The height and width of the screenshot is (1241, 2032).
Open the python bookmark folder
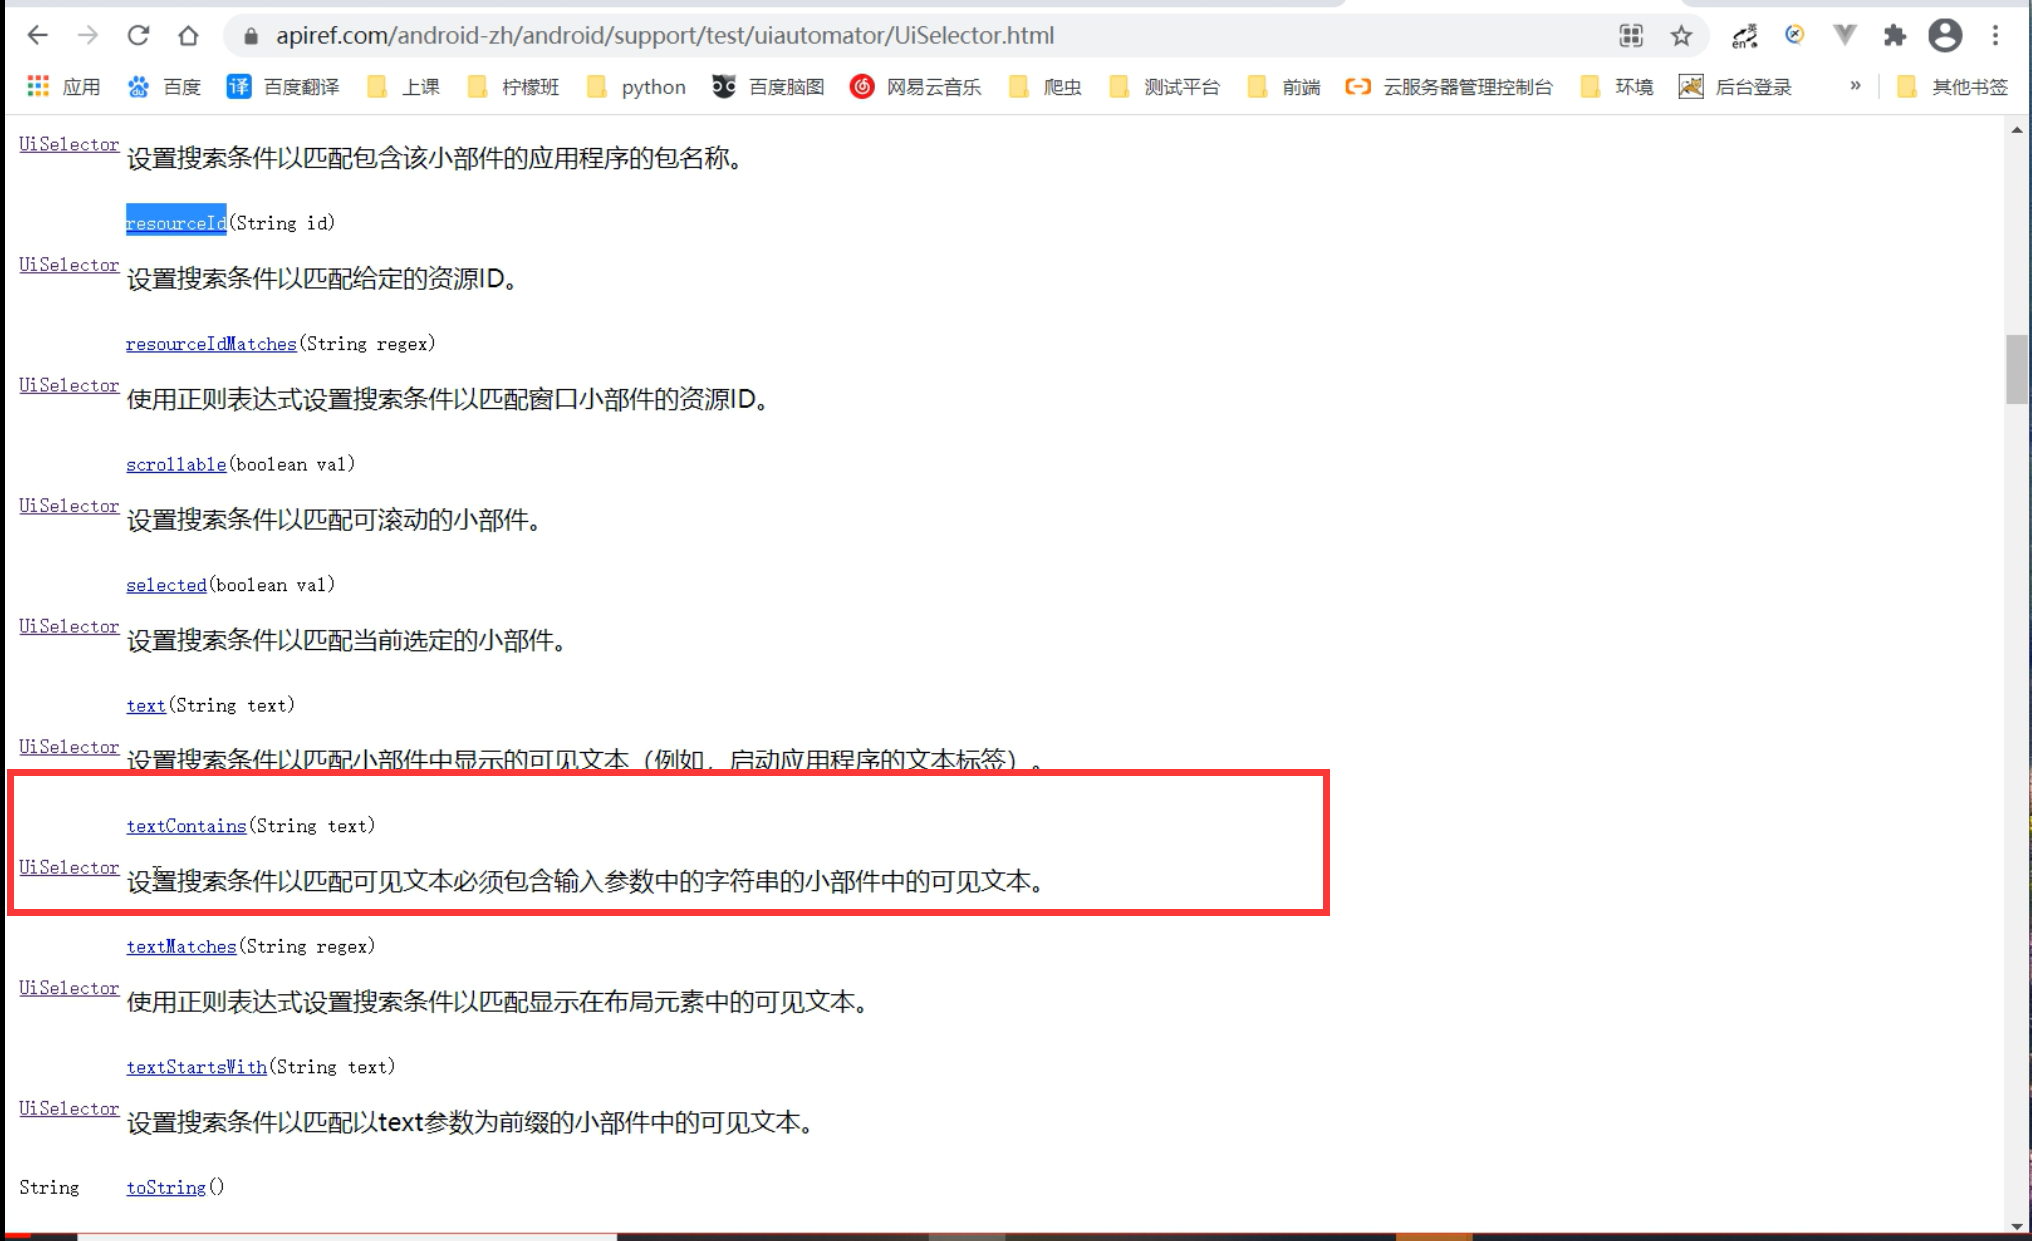coord(636,87)
